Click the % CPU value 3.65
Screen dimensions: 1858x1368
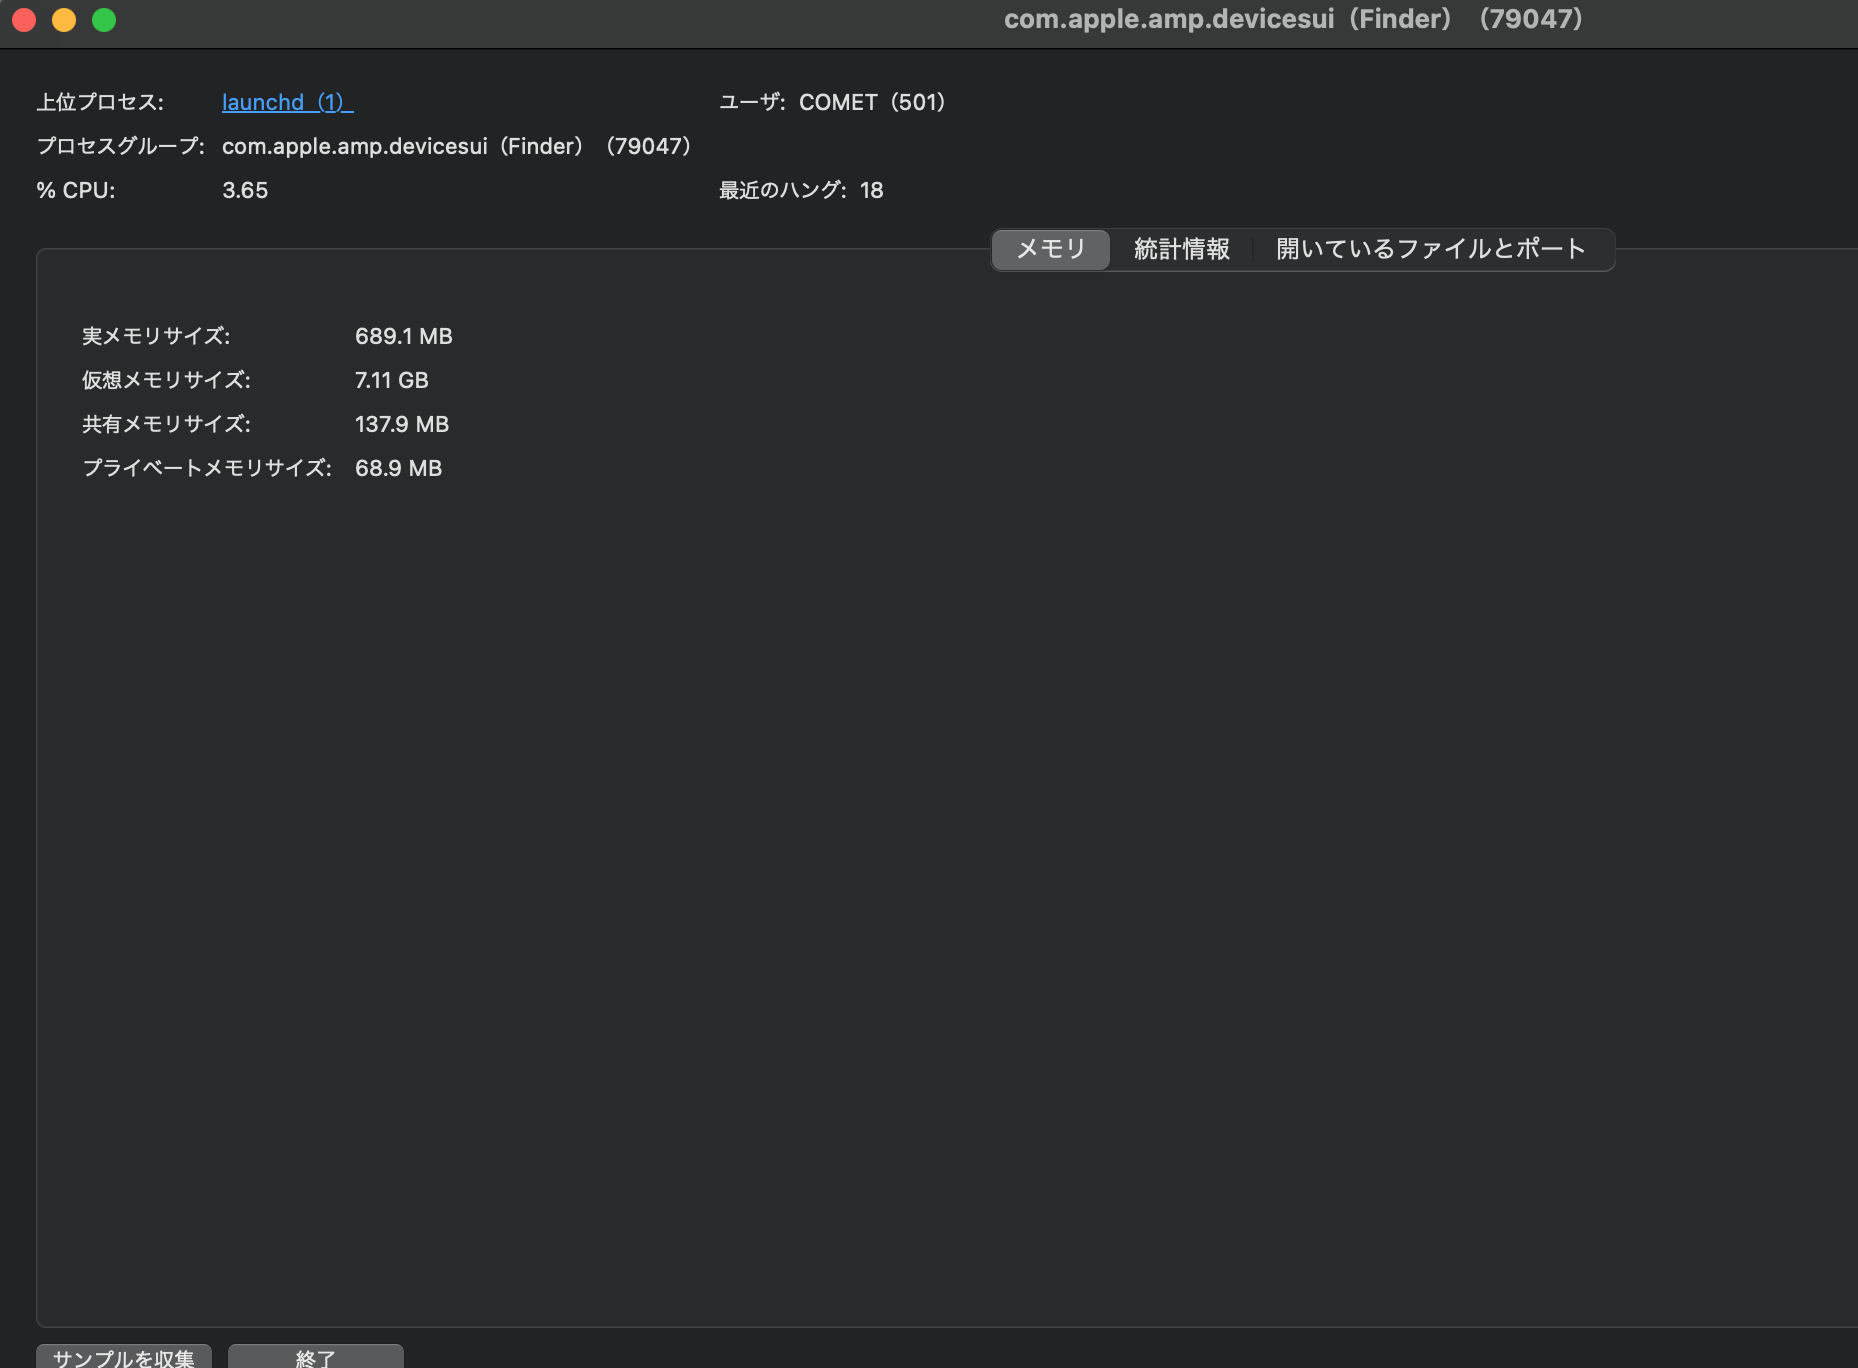[x=245, y=190]
